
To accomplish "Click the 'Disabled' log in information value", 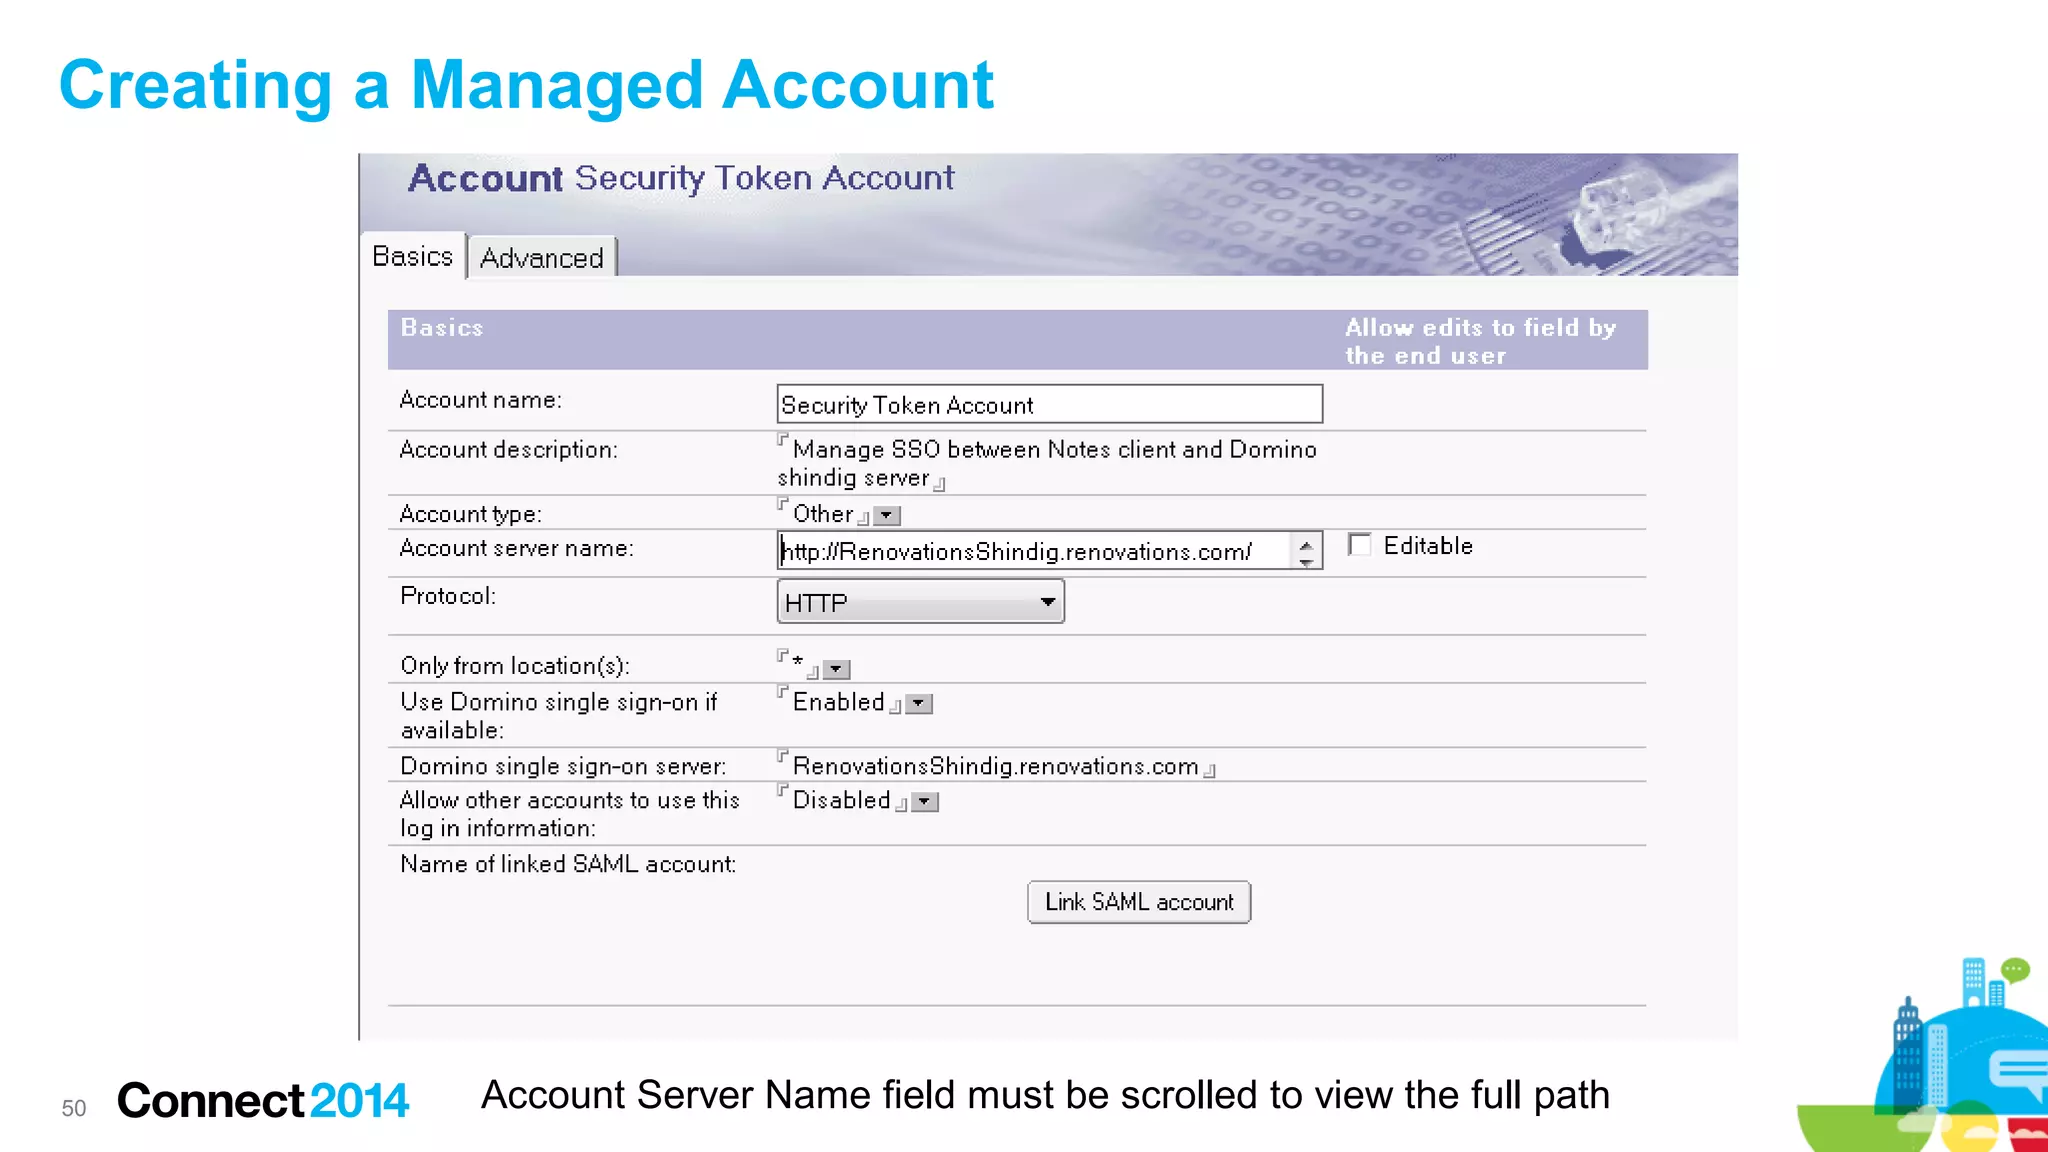I will coord(842,800).
